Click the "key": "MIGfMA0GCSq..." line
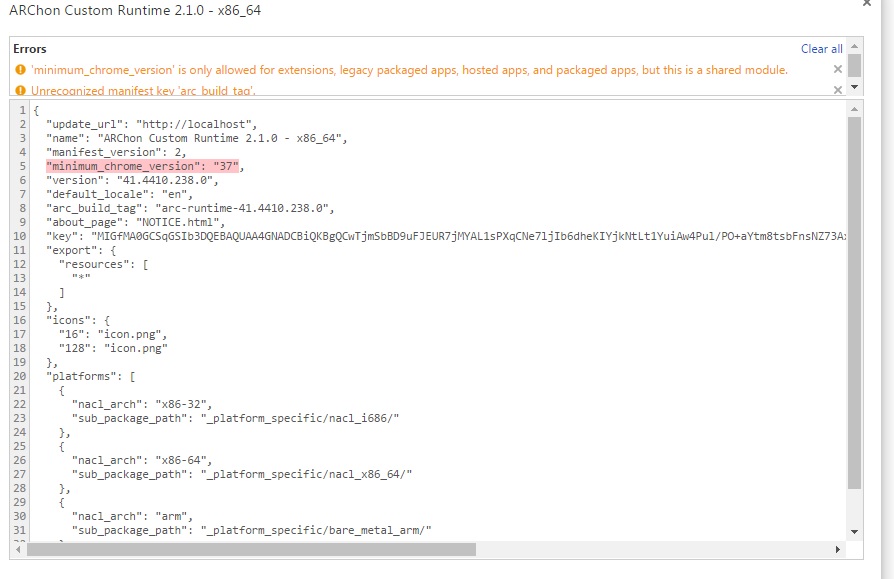This screenshot has height=579, width=894. point(446,236)
